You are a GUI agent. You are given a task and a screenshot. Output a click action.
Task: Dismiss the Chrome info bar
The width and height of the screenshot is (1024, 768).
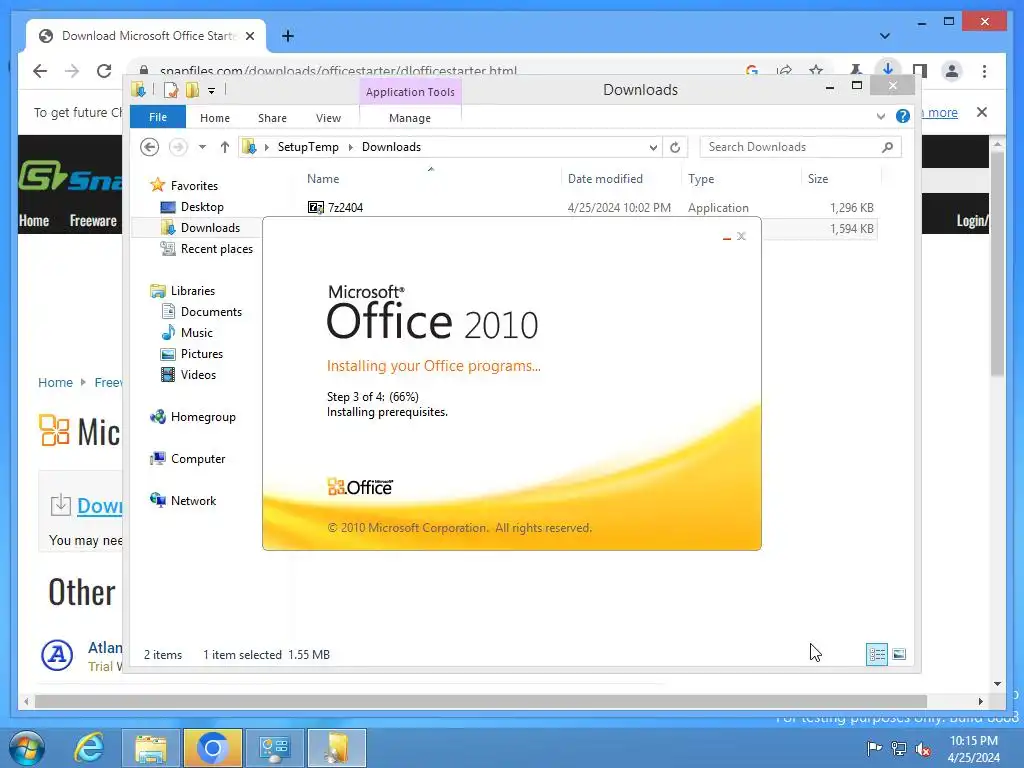click(982, 112)
